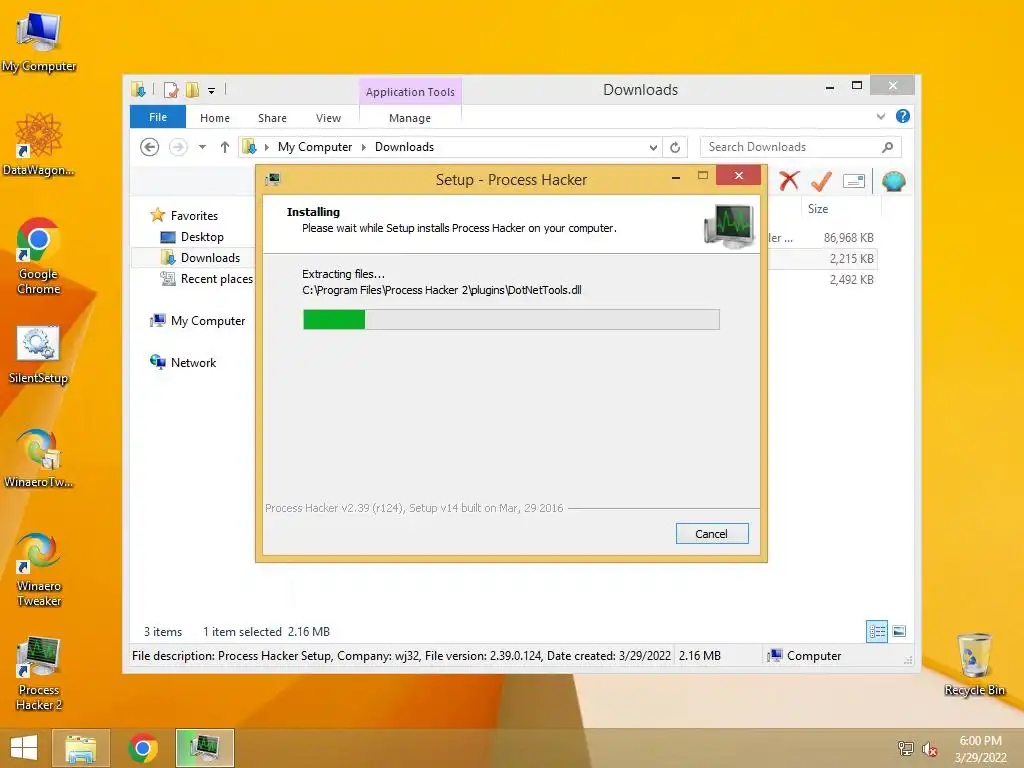Select My Computer in navigation pane

208,321
